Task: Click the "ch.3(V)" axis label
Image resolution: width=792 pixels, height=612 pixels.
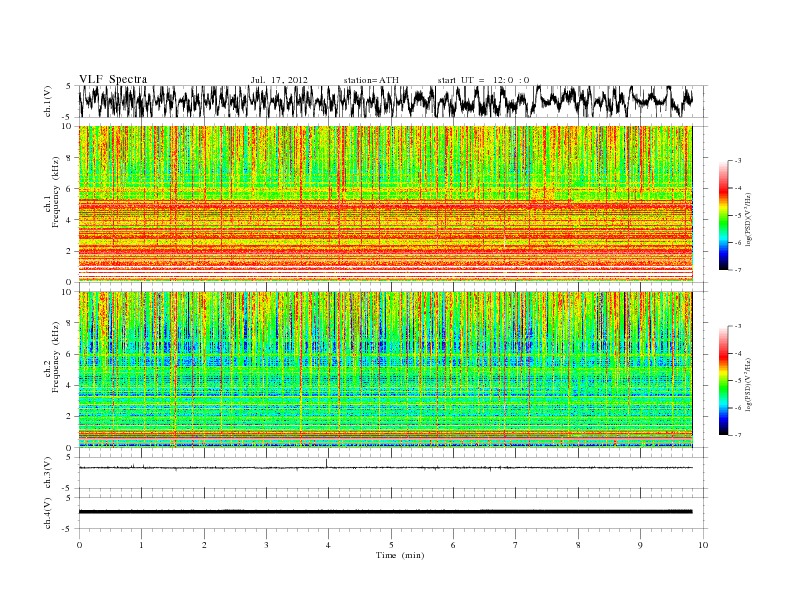Action: coord(47,472)
